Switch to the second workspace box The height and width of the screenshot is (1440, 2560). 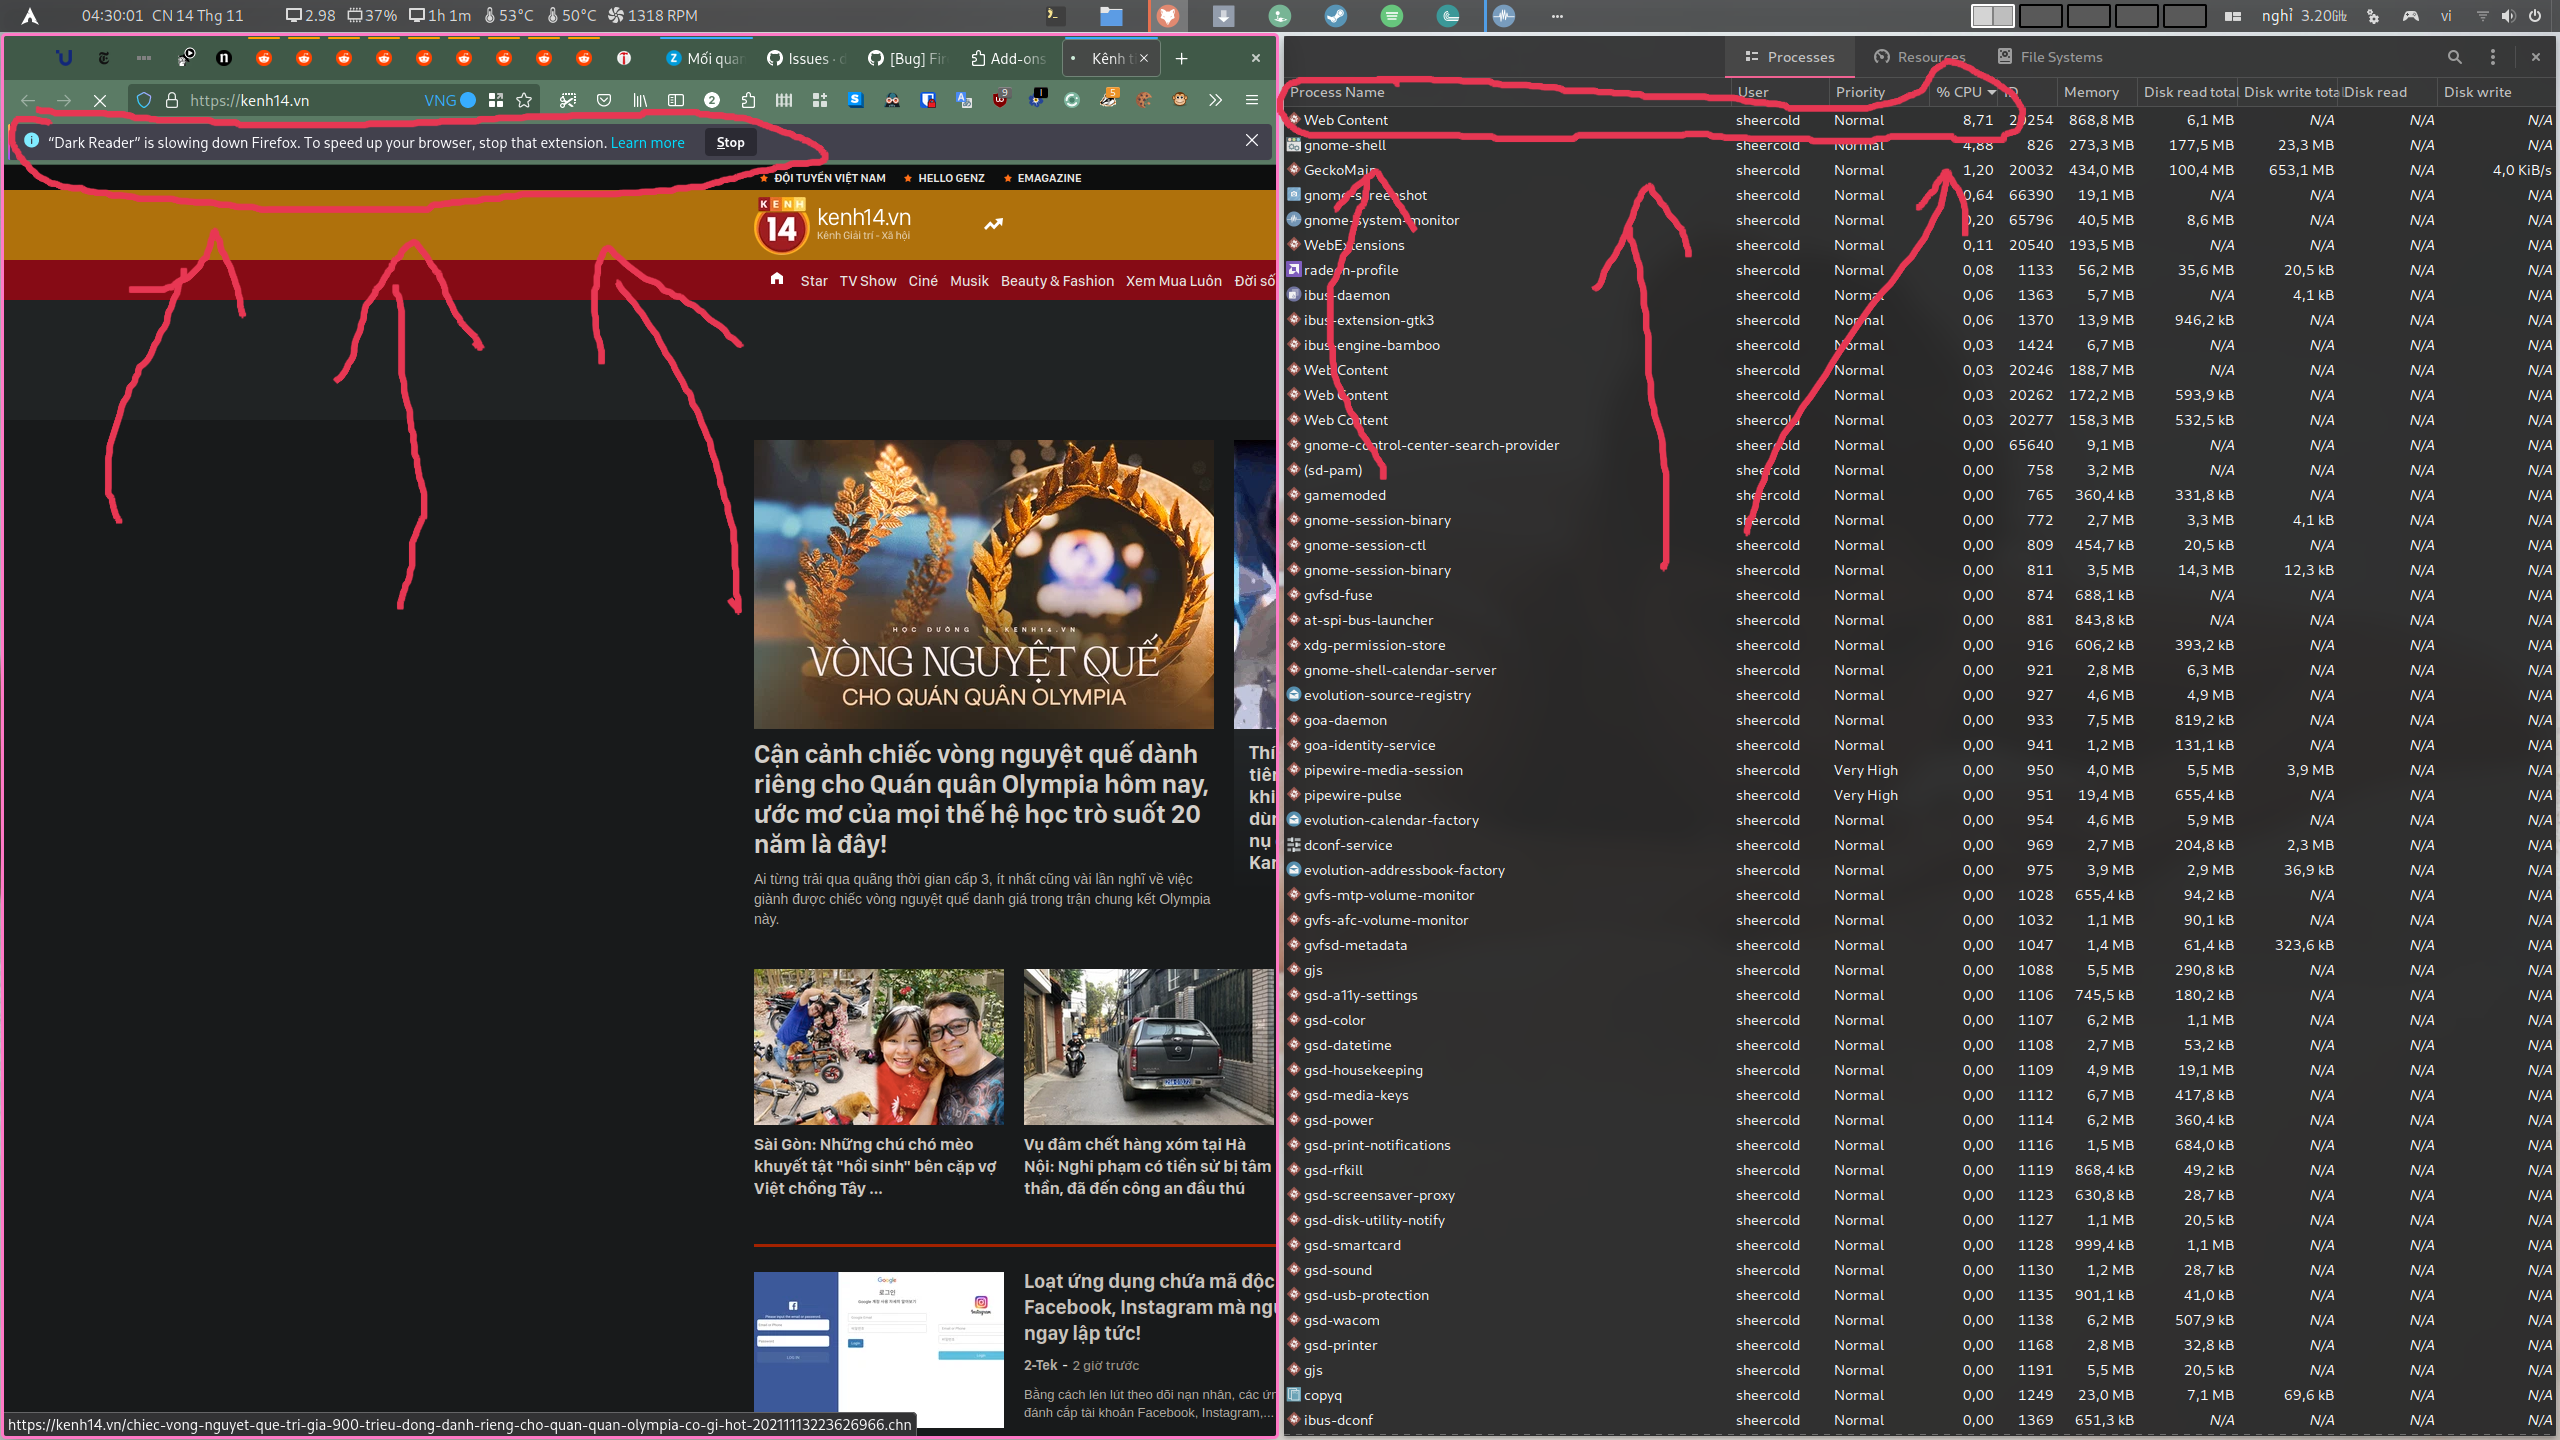click(x=2040, y=16)
